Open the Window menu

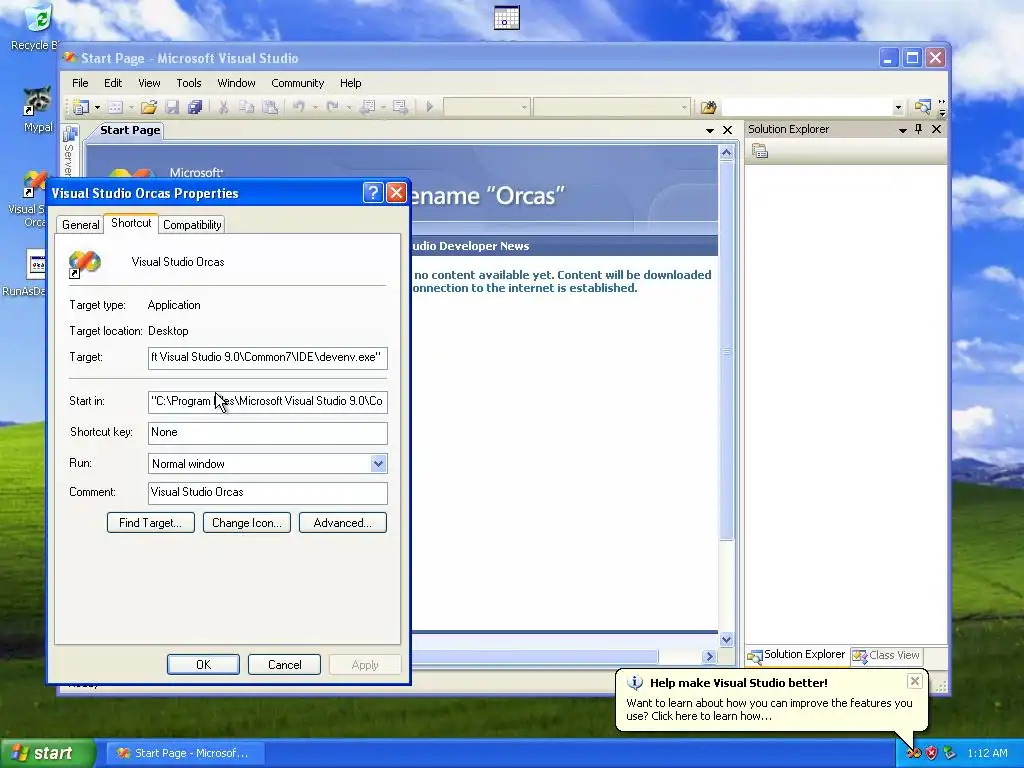(236, 83)
